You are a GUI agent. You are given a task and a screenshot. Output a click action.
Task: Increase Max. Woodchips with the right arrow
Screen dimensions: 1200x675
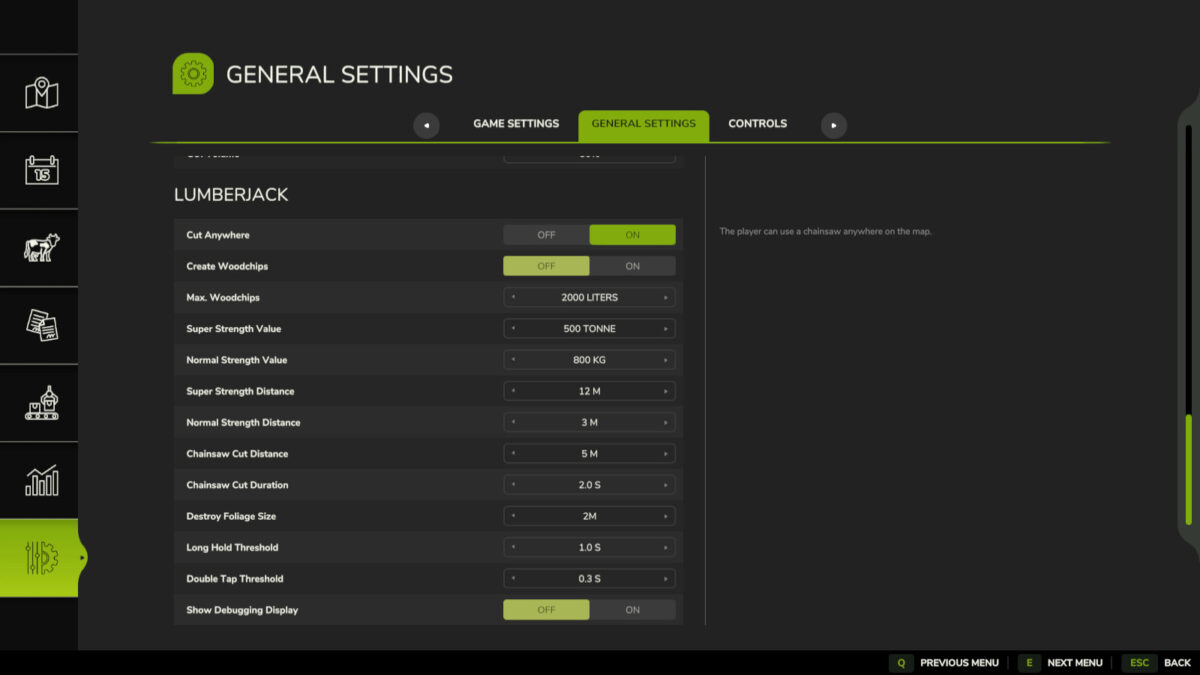coord(668,297)
